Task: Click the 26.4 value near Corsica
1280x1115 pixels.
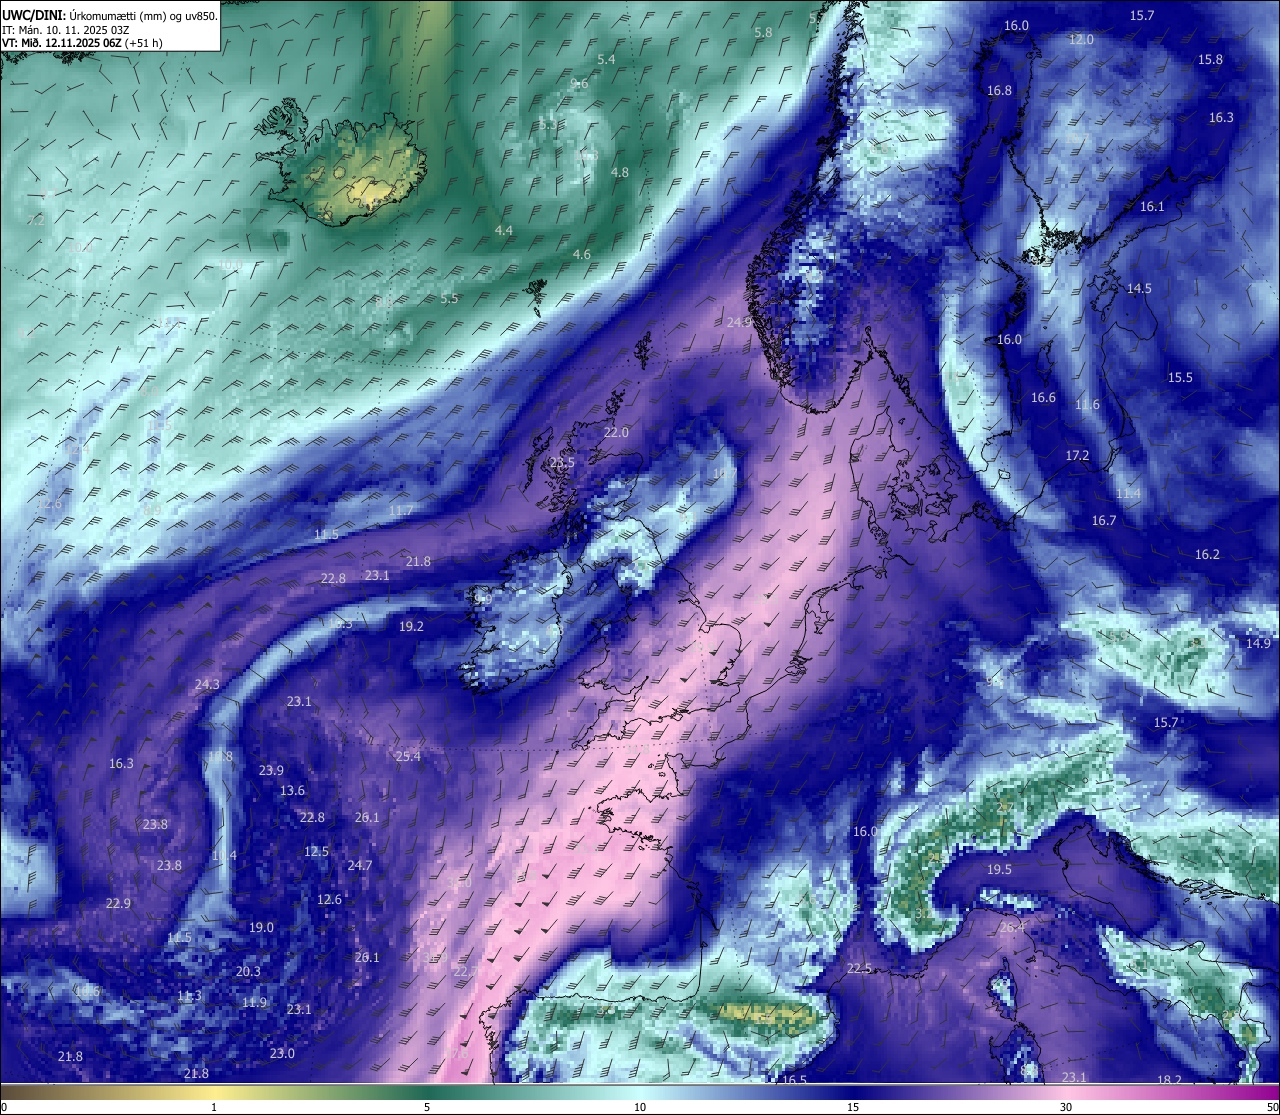Action: click(x=1012, y=927)
